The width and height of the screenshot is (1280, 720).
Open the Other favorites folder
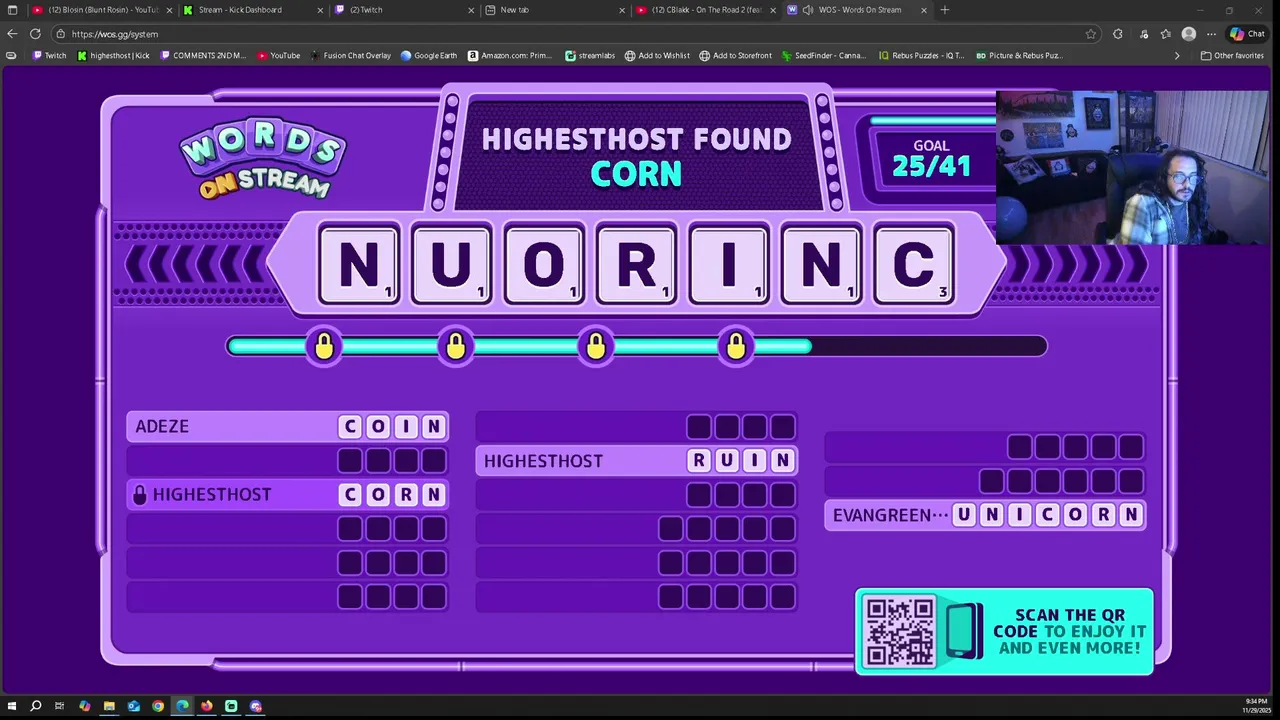(1232, 56)
